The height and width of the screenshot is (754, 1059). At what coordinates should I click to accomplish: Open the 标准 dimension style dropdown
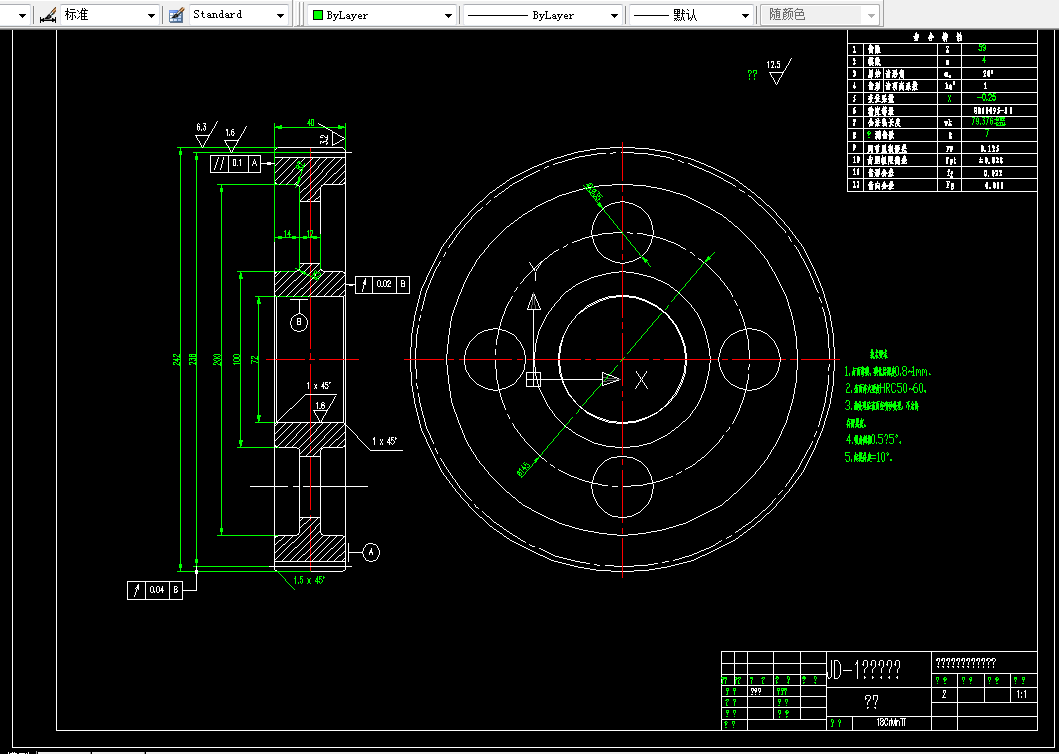110,14
